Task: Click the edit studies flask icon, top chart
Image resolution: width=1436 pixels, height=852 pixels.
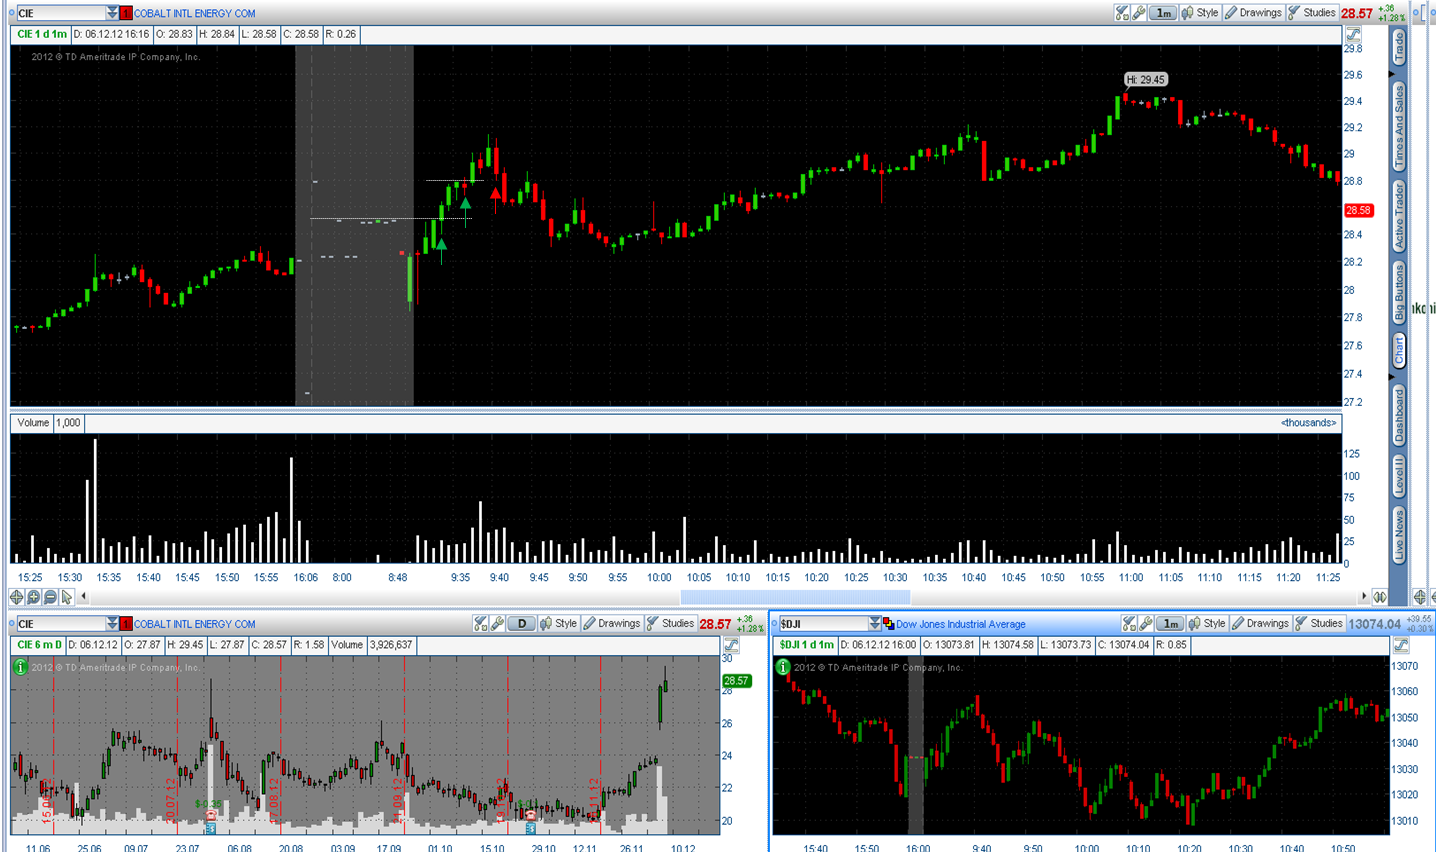Action: [x=1122, y=13]
